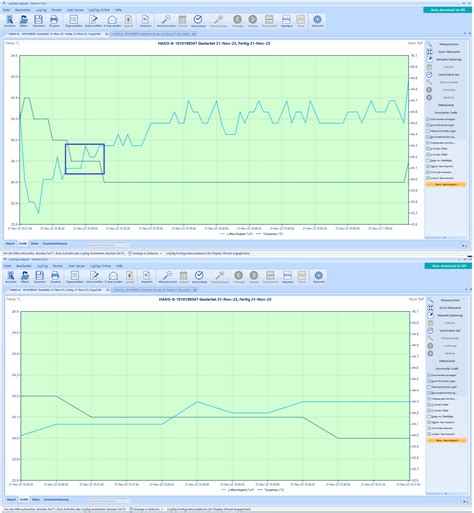Click Zoom Messwerte side panel icon, lower window
This screenshot has height=513, width=474.
tap(430, 308)
